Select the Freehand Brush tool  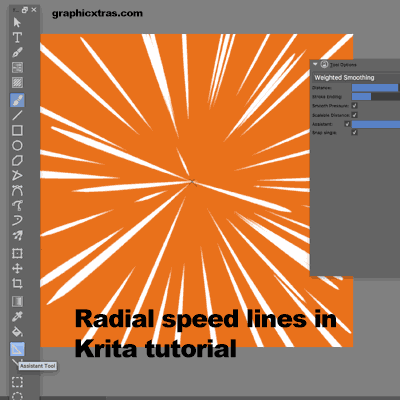17,100
